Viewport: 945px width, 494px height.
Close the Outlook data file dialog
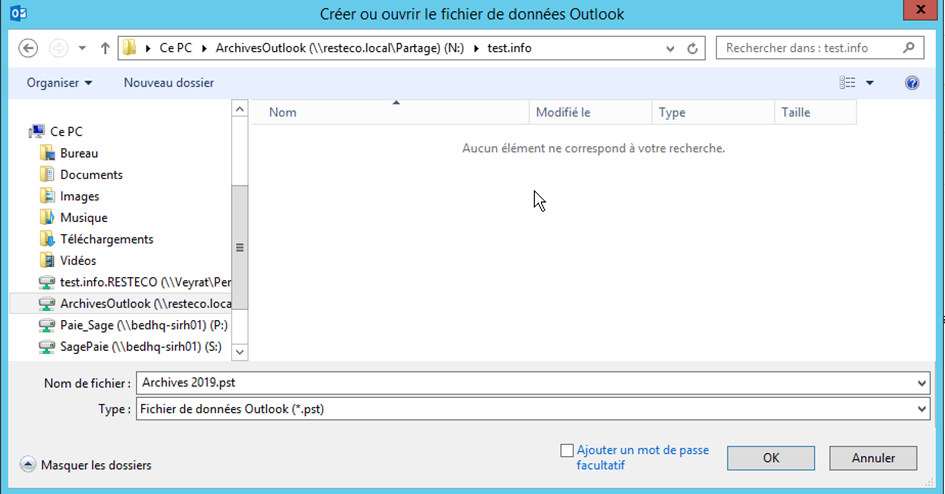920,10
